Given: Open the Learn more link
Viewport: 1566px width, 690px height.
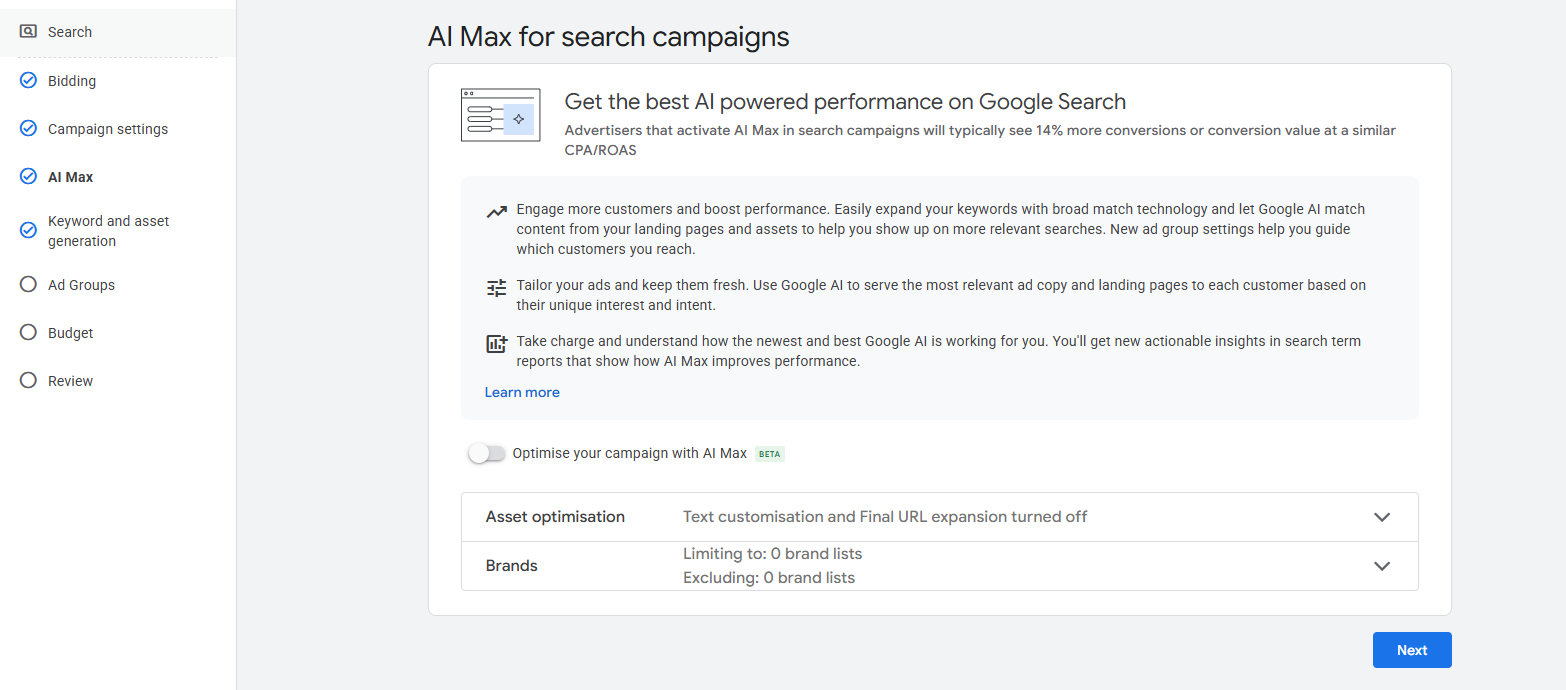Looking at the screenshot, I should [522, 392].
